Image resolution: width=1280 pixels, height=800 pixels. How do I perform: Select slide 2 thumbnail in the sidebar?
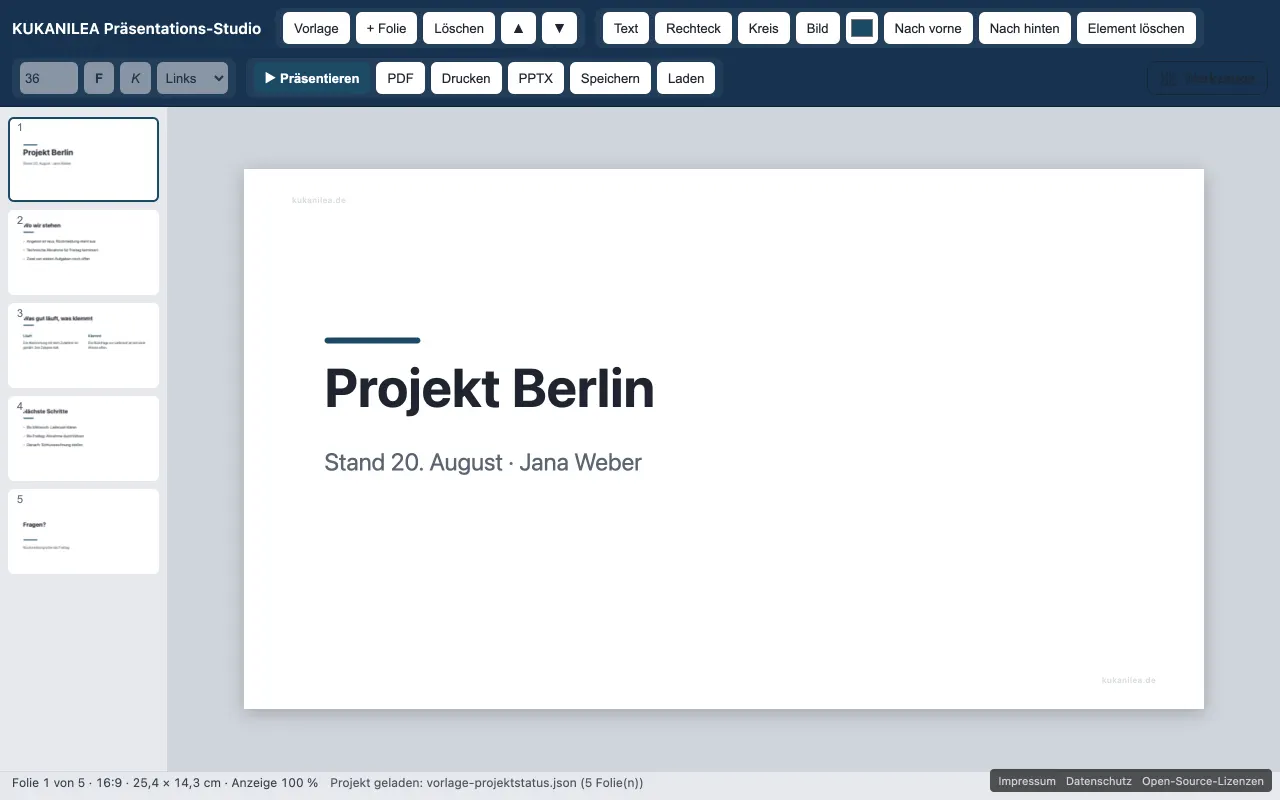pos(83,252)
